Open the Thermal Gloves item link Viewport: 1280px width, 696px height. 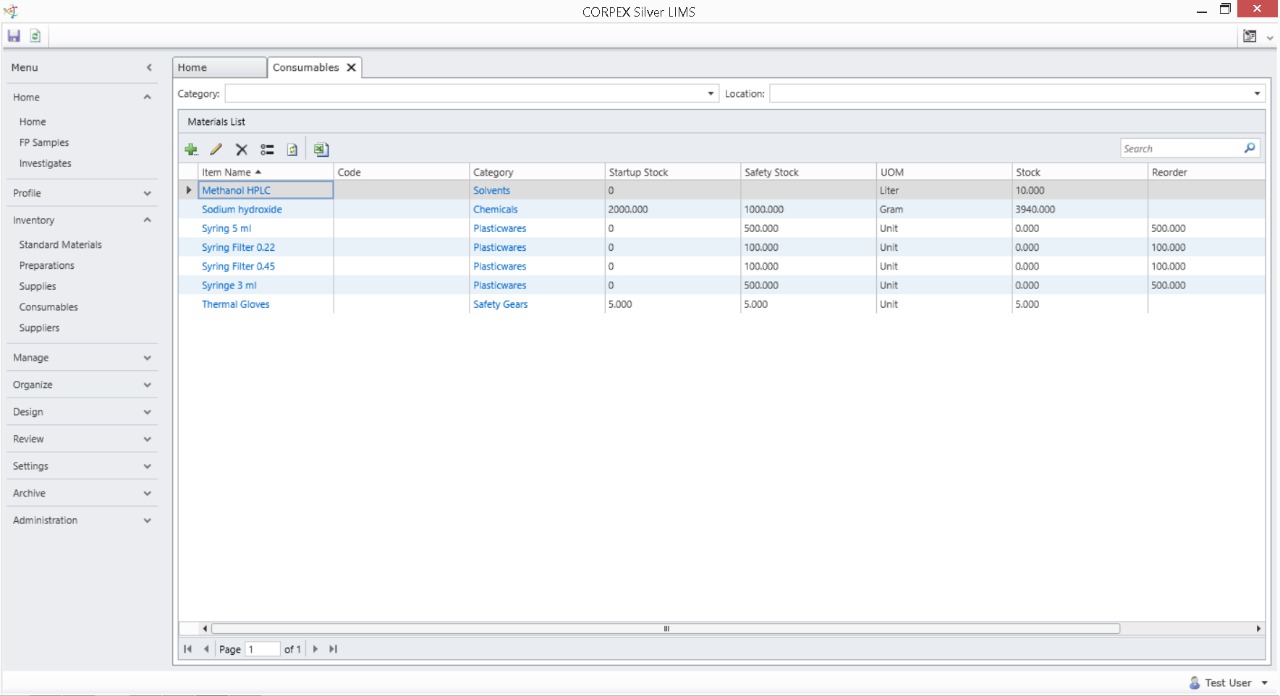coord(236,305)
